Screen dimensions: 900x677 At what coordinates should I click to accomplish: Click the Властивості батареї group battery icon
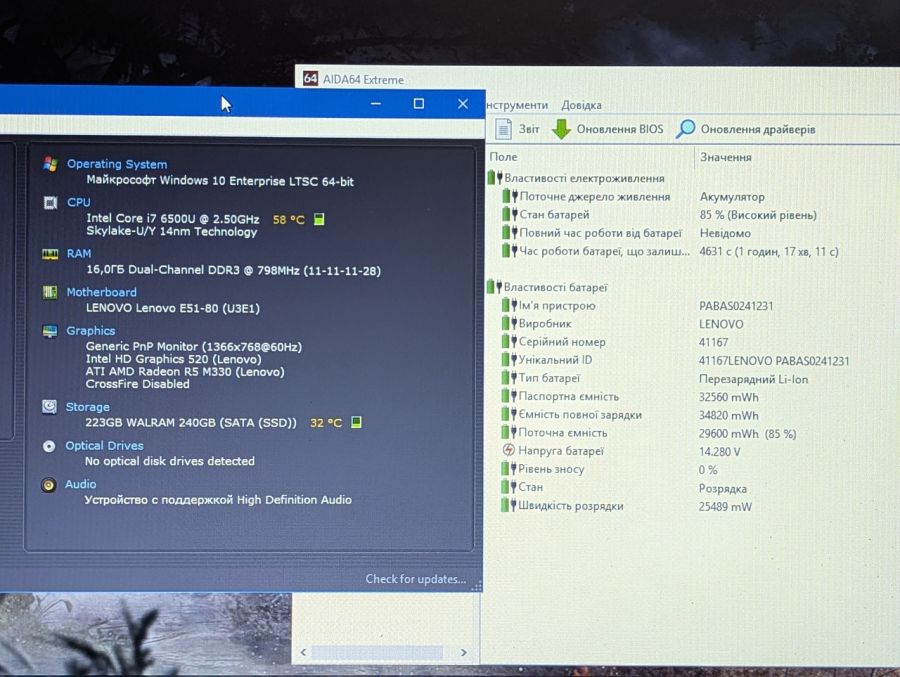point(494,287)
